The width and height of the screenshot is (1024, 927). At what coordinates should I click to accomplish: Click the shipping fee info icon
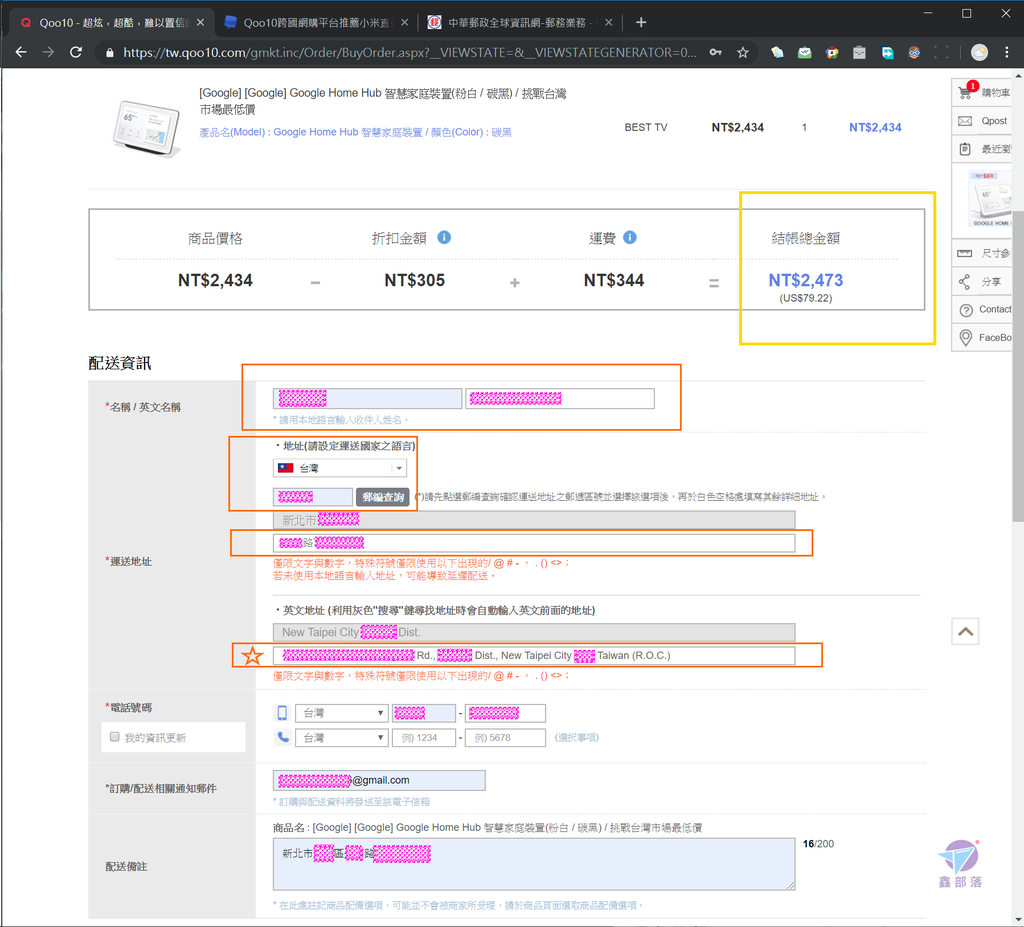pyautogui.click(x=630, y=237)
